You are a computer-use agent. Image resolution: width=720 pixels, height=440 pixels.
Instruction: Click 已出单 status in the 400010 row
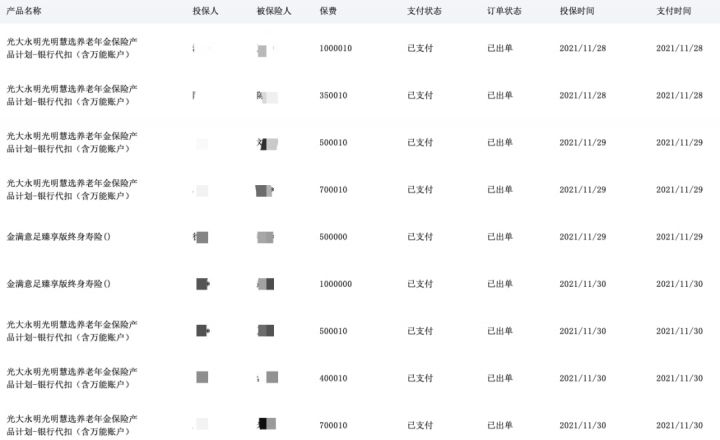500,378
